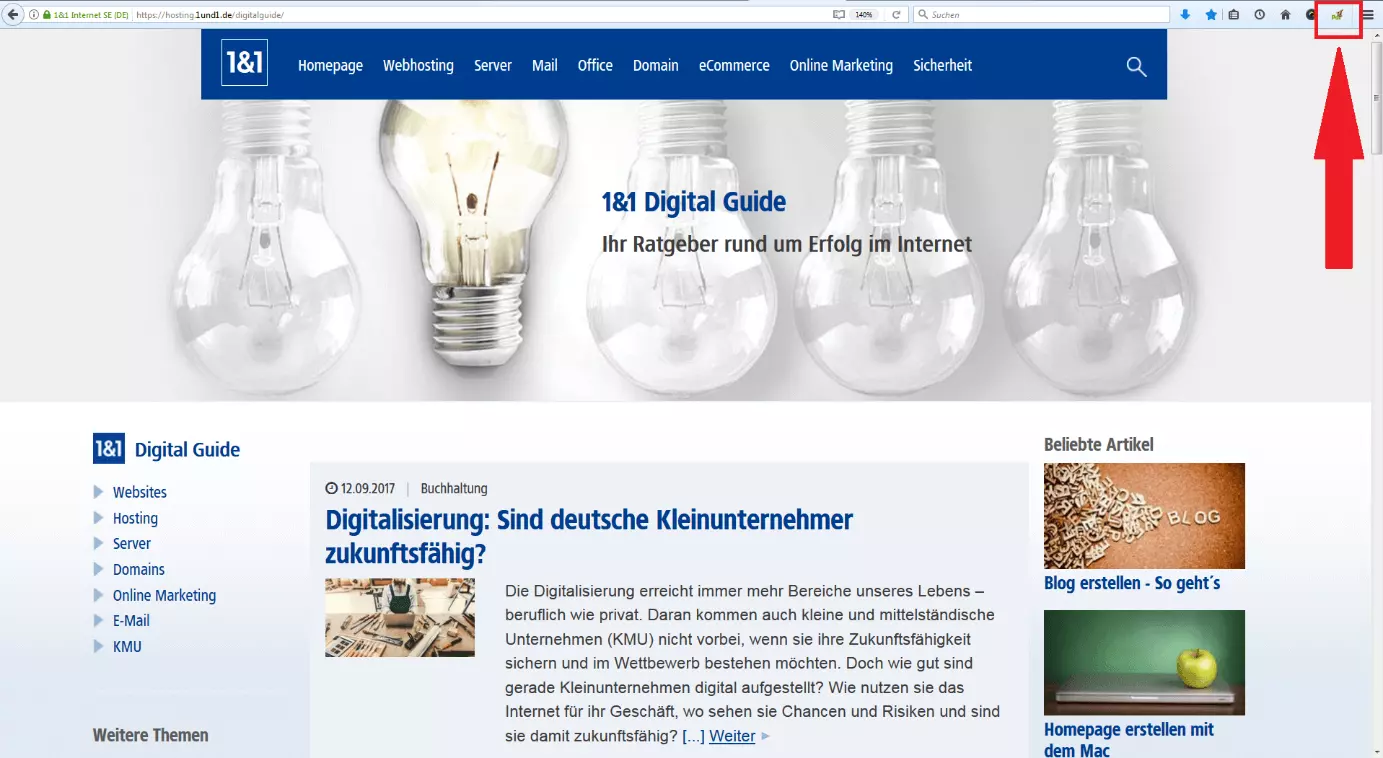Open the Sicherheit navigation item
The height and width of the screenshot is (758, 1383).
coord(942,65)
